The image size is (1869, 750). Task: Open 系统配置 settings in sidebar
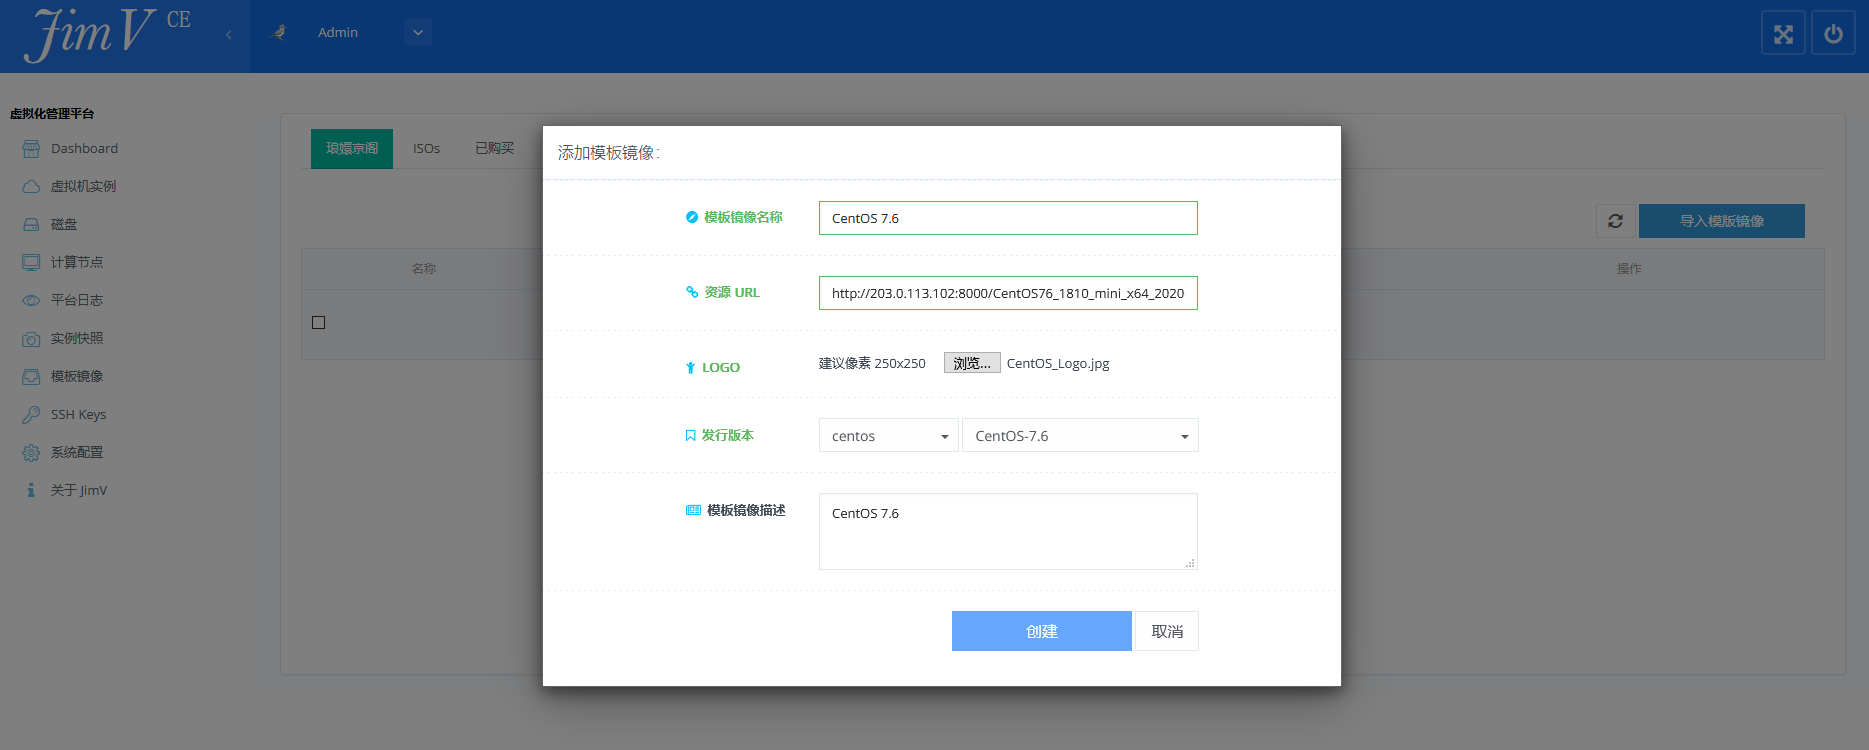[77, 452]
